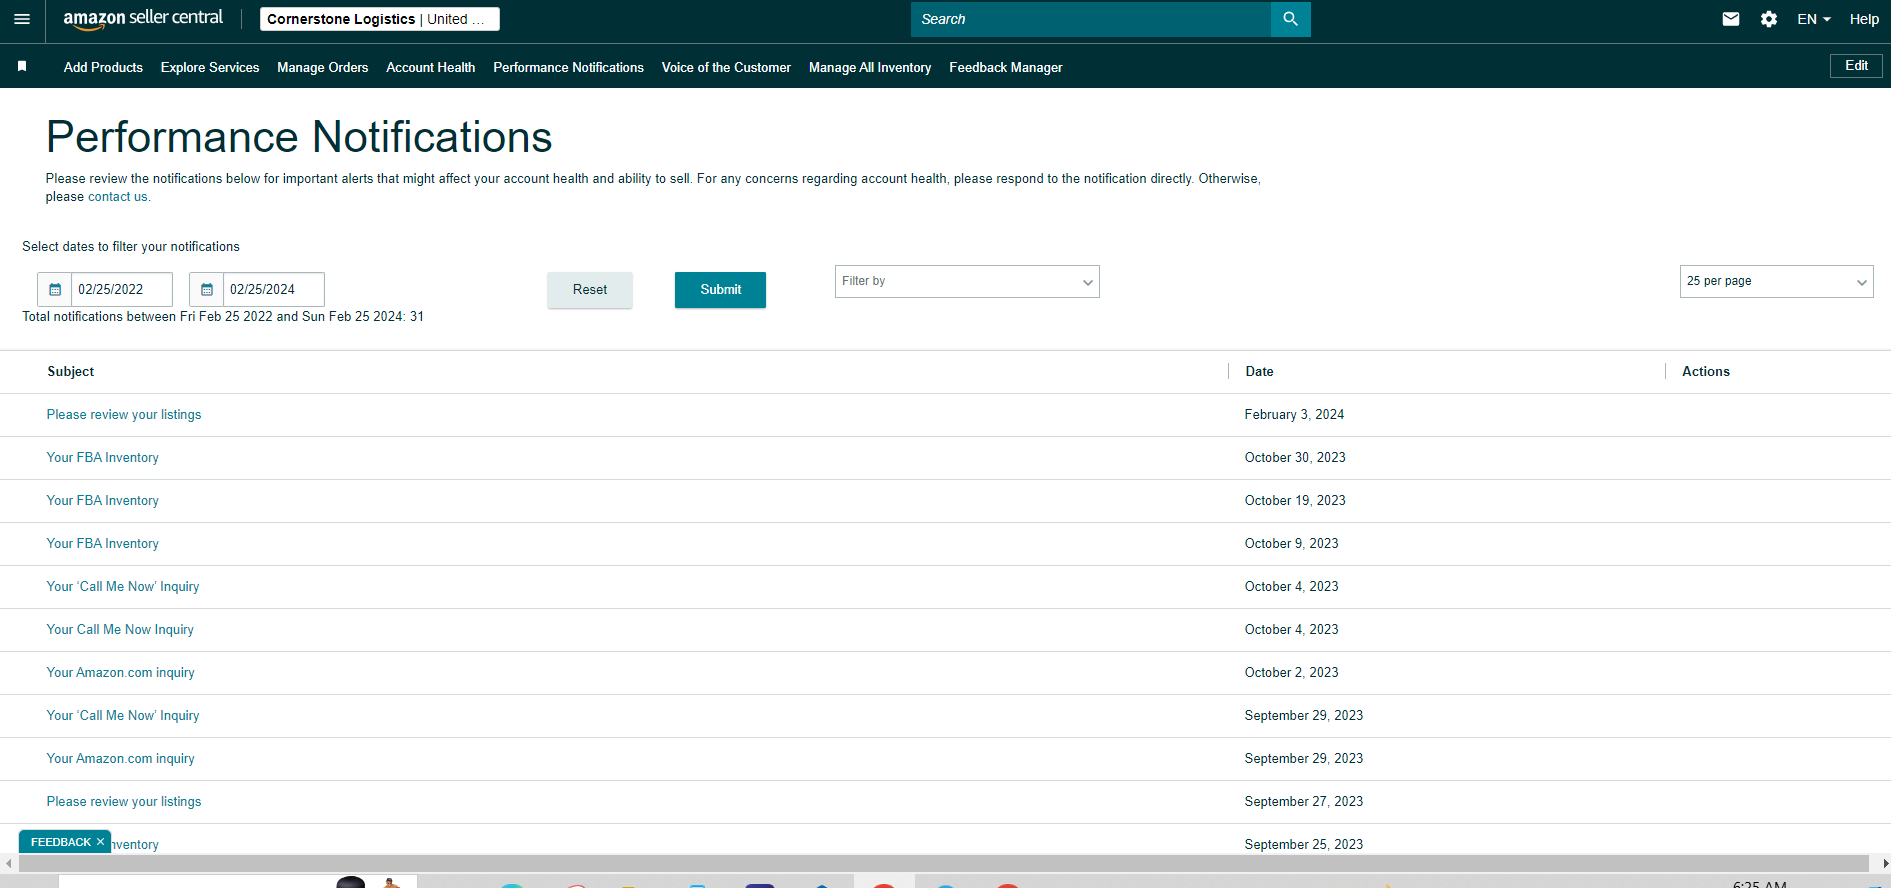Viewport: 1891px width, 888px height.
Task: Click the end date field 02/25/2024
Action: click(x=274, y=289)
